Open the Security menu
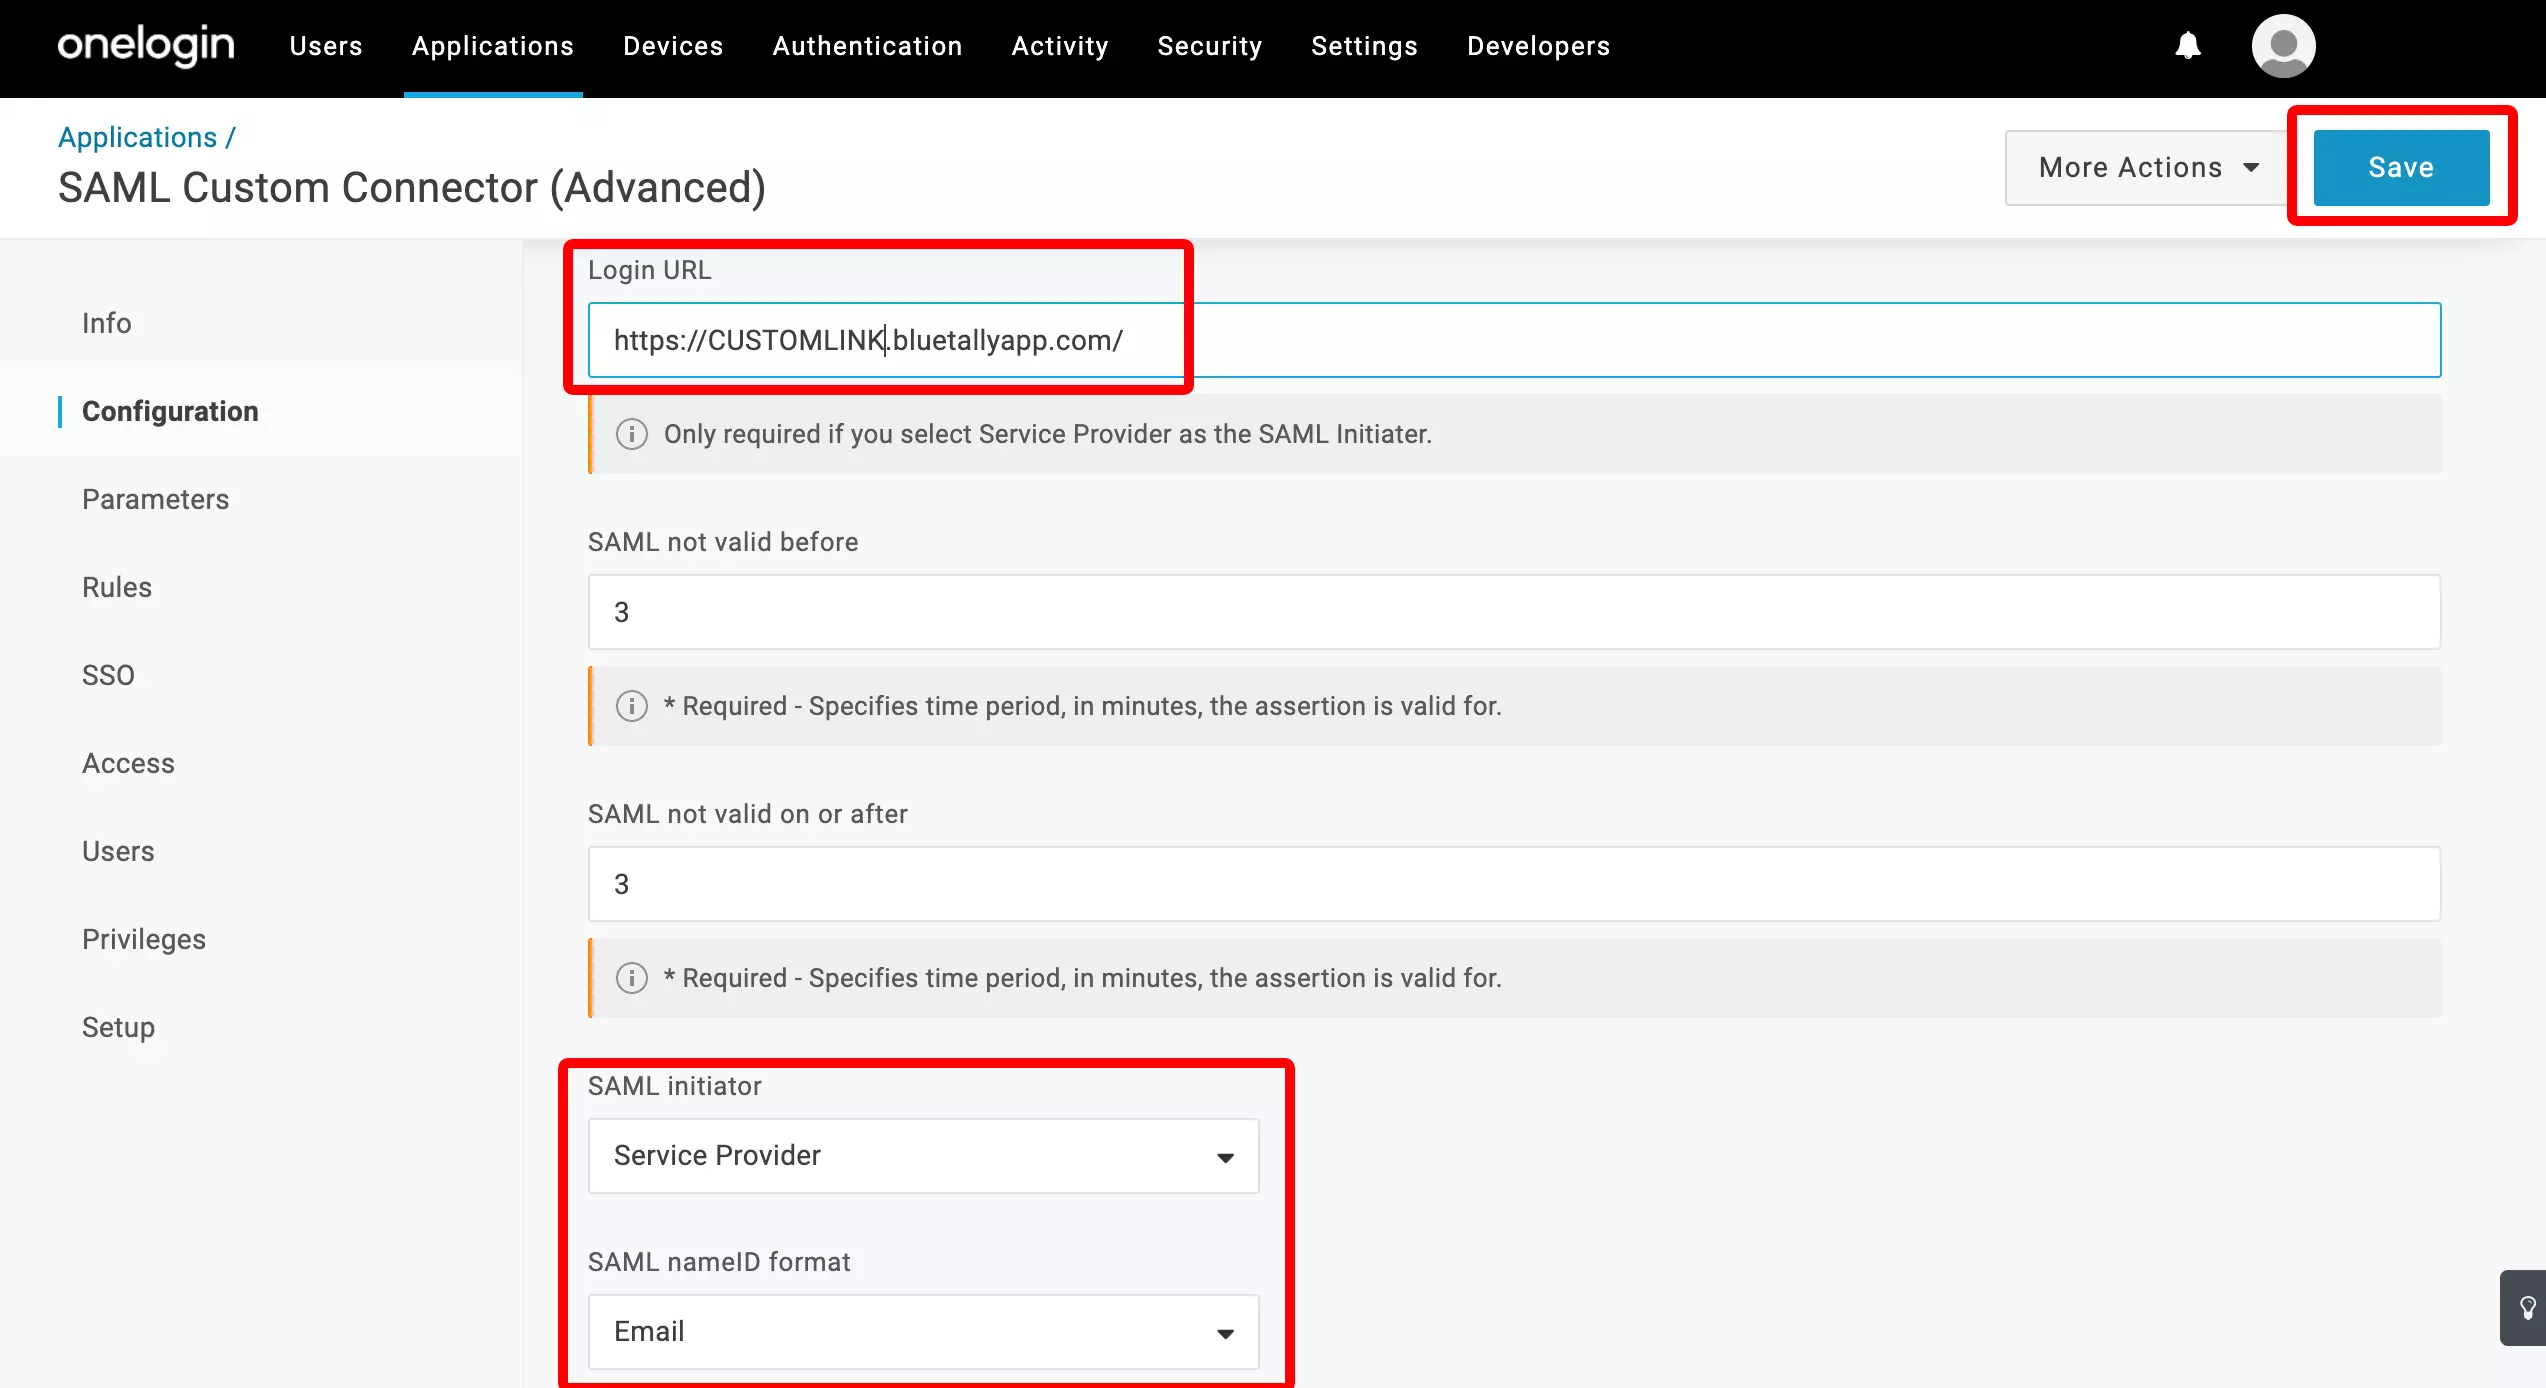Screen dimensions: 2546x1388 (x=1210, y=46)
